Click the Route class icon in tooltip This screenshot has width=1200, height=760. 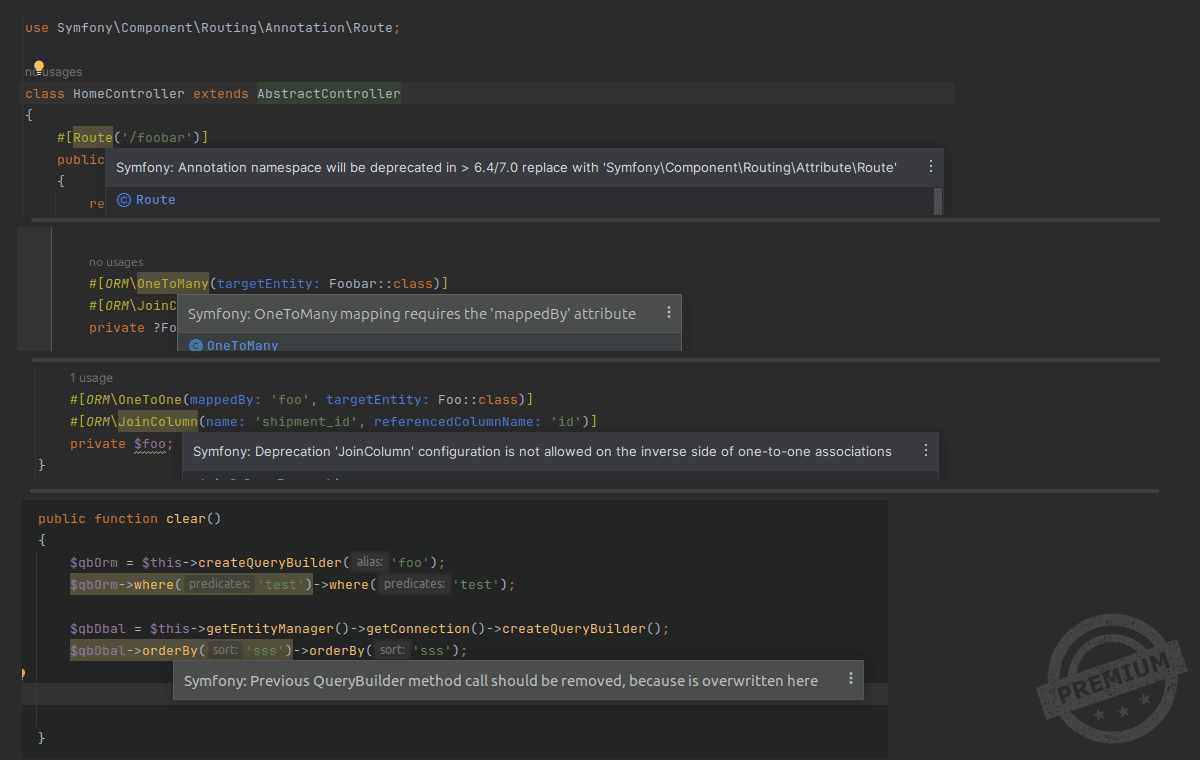[x=124, y=200]
